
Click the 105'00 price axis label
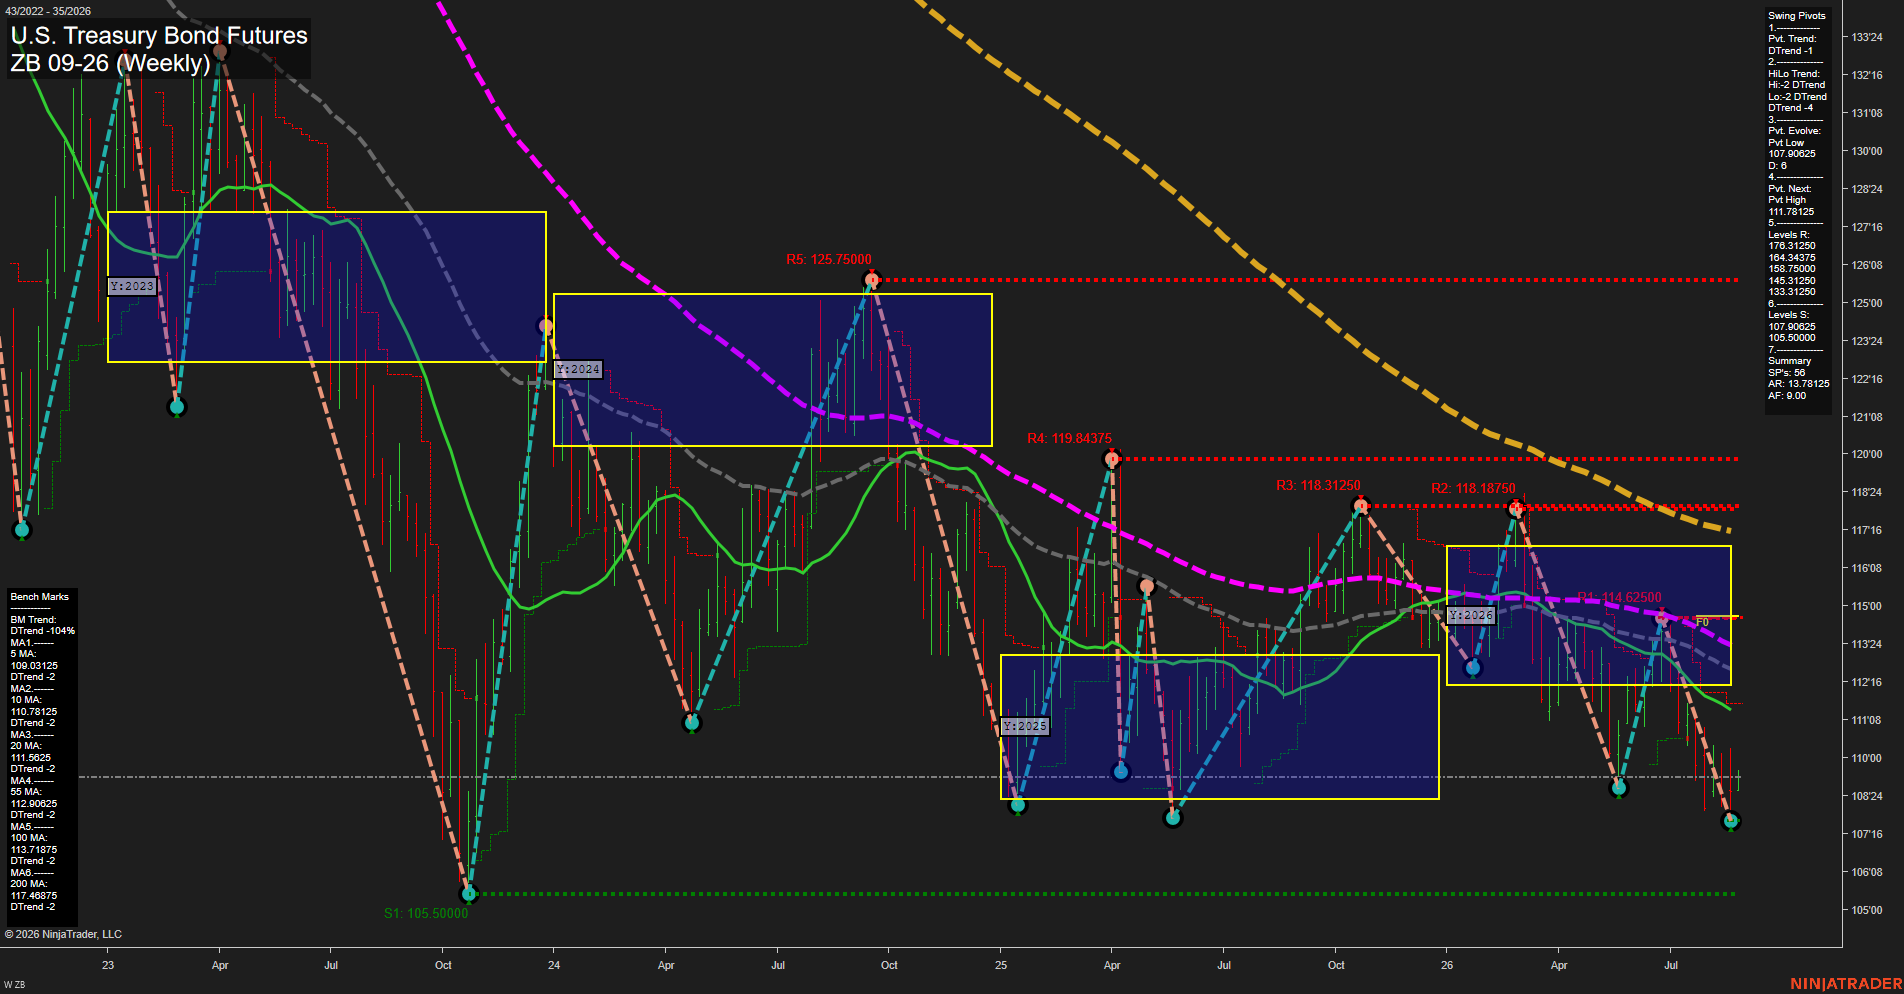(x=1867, y=910)
